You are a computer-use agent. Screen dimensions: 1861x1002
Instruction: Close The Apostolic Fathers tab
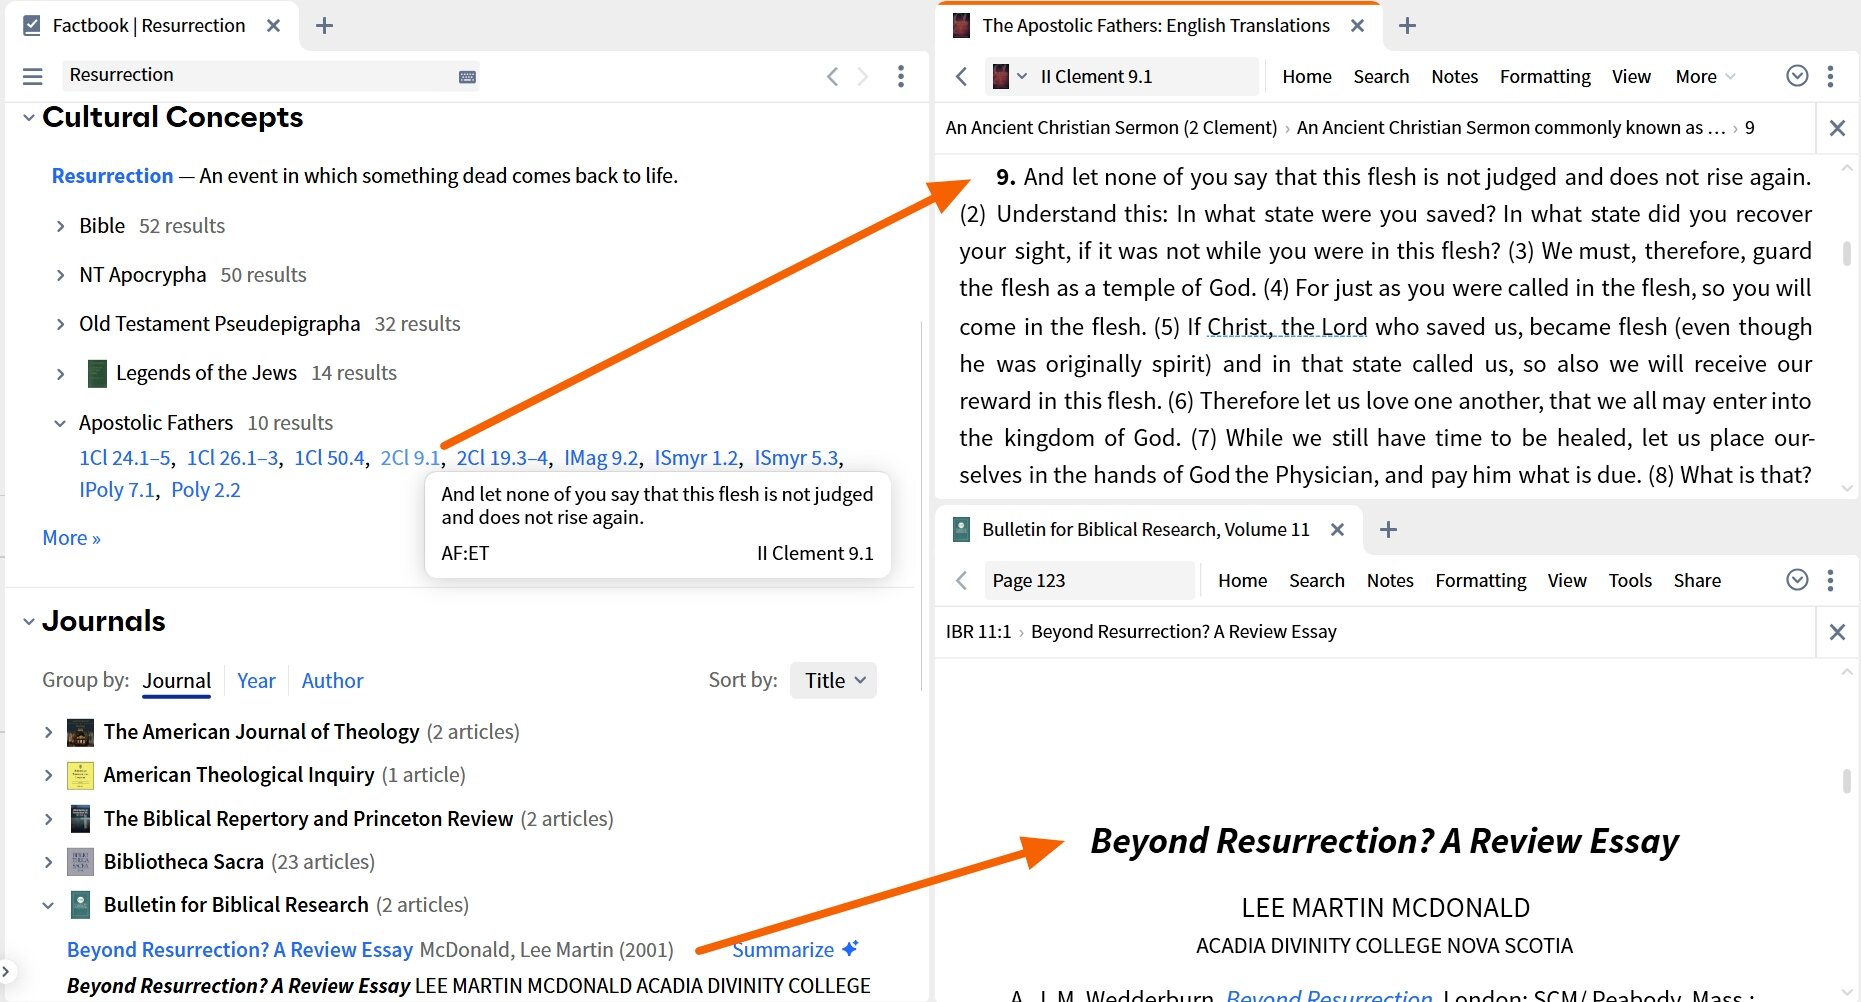(x=1357, y=26)
